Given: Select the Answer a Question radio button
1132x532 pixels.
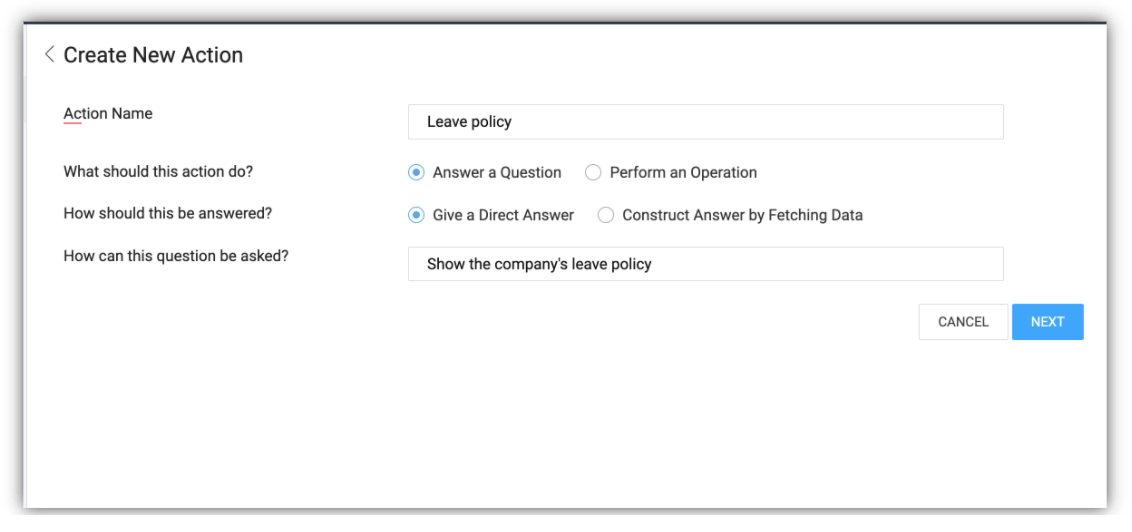Looking at the screenshot, I should [417, 172].
